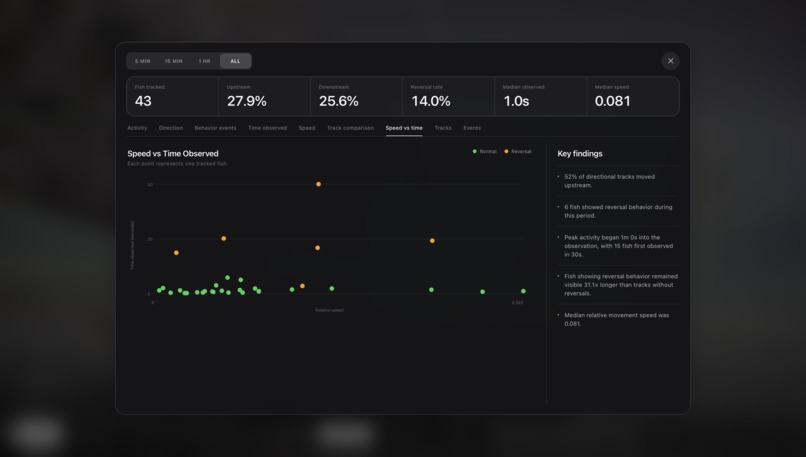Click the Upstream 27.9% stat card
The width and height of the screenshot is (806, 457).
(x=264, y=97)
